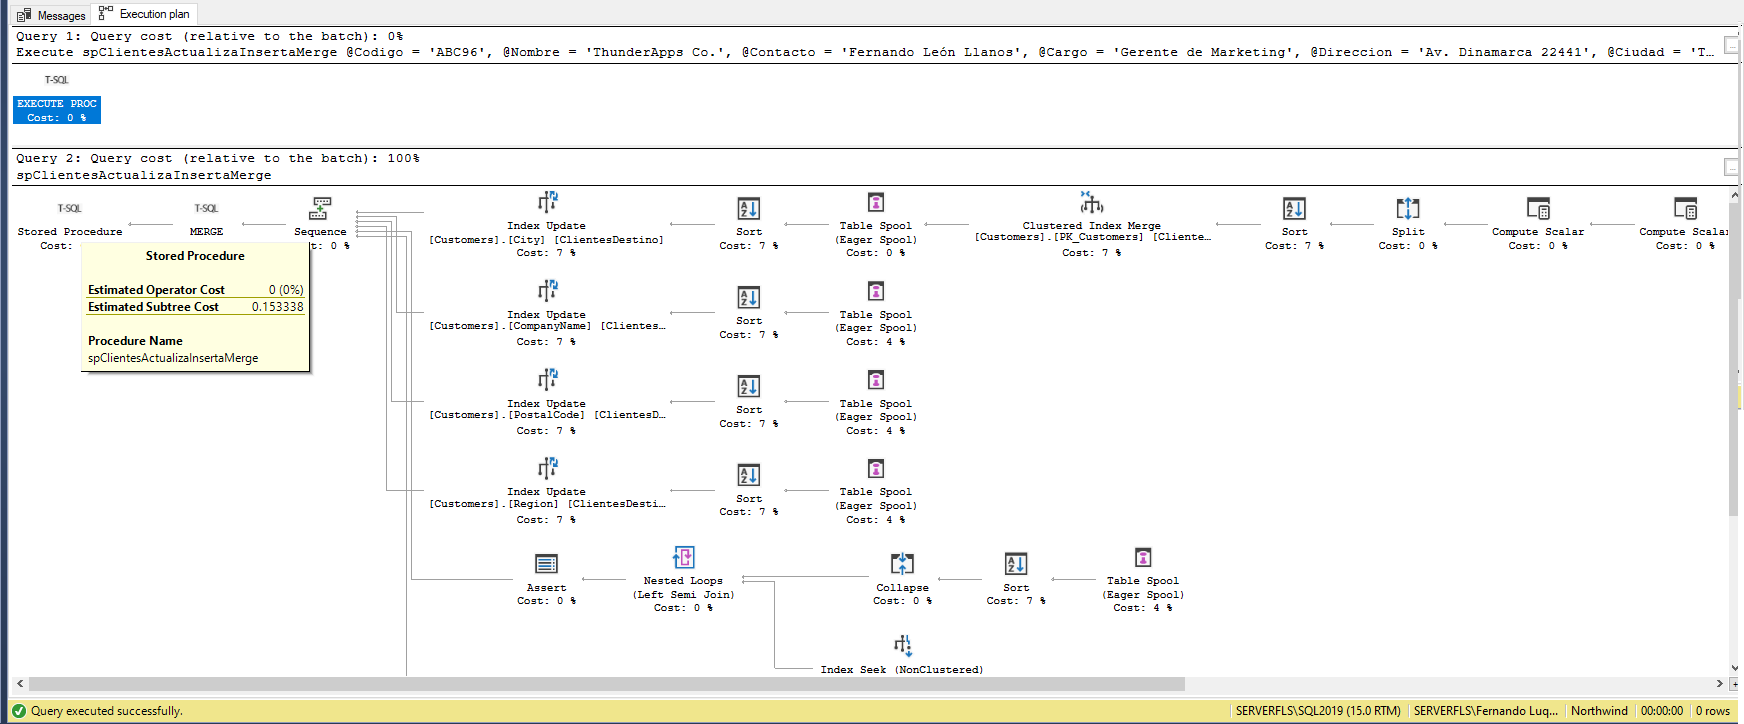Select the Split operator icon
Viewport: 1744px width, 724px height.
1408,209
